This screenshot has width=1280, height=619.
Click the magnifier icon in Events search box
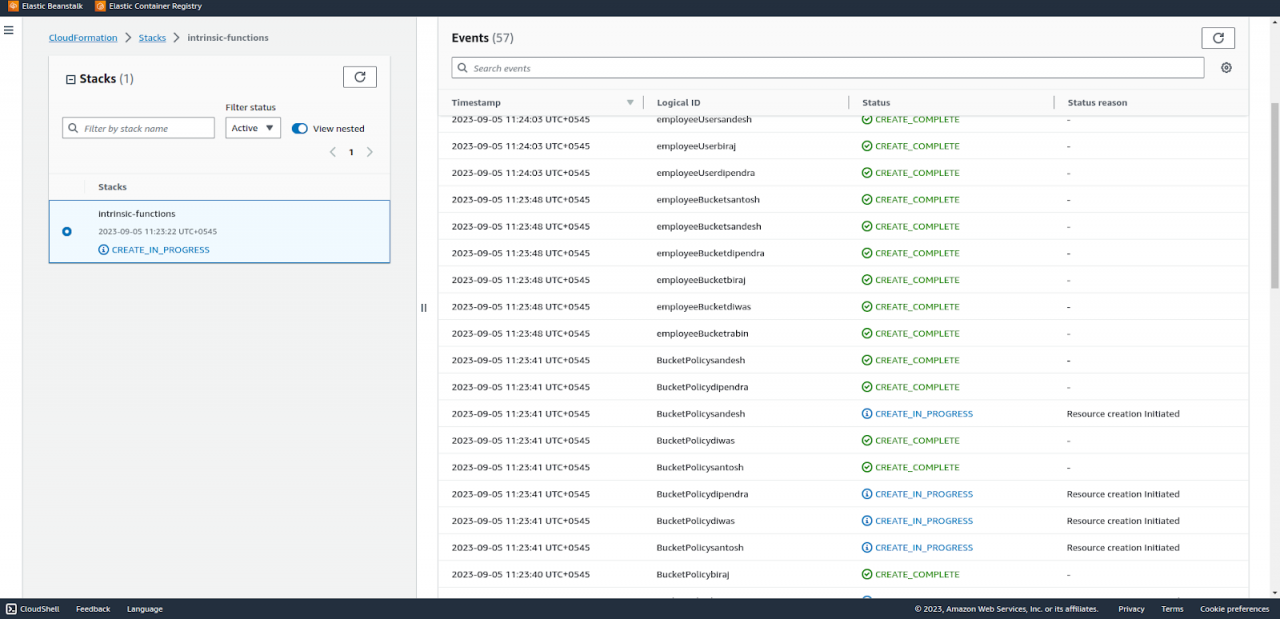[x=462, y=68]
